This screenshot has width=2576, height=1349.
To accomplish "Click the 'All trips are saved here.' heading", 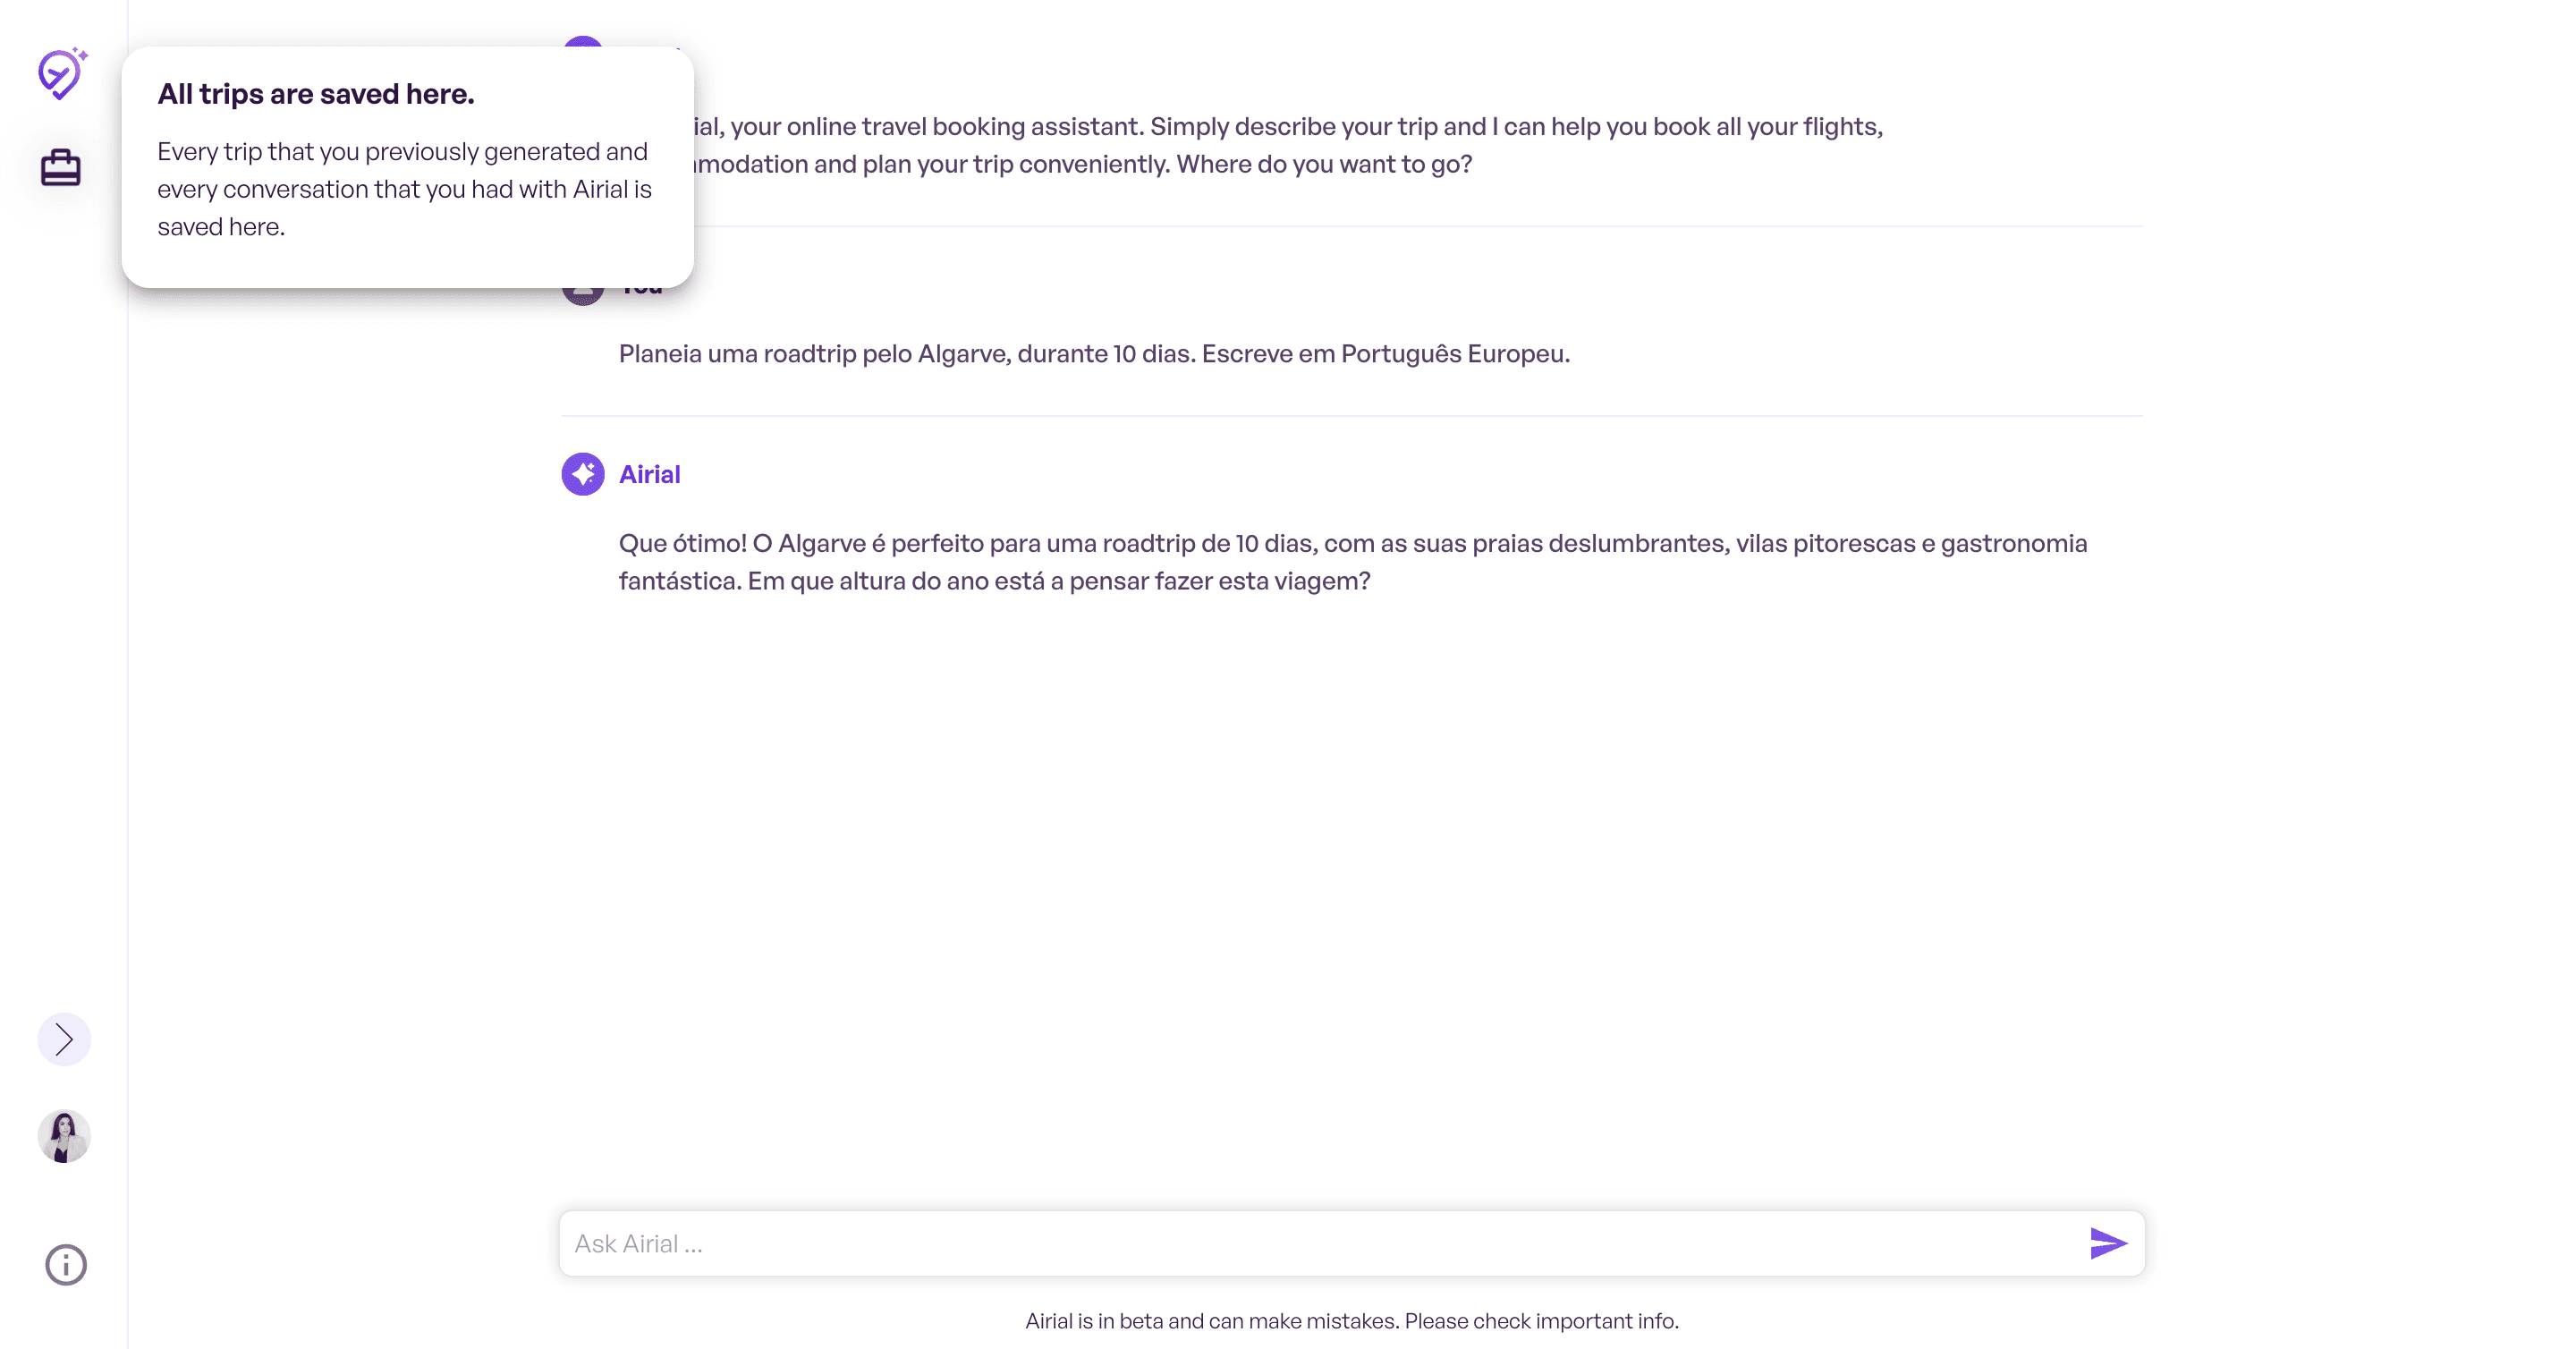I will (x=316, y=94).
